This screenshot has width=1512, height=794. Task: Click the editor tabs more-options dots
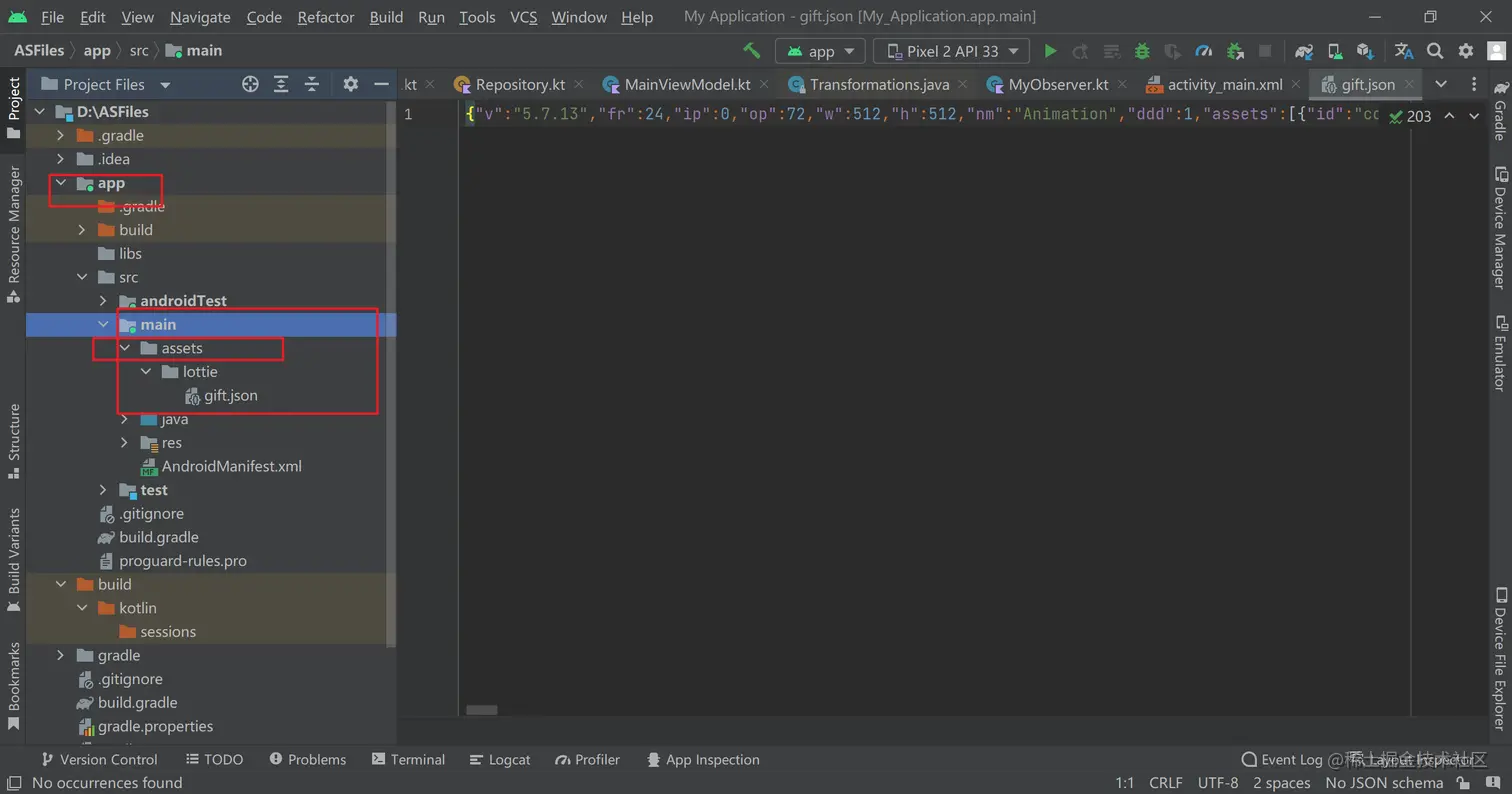[x=1474, y=84]
